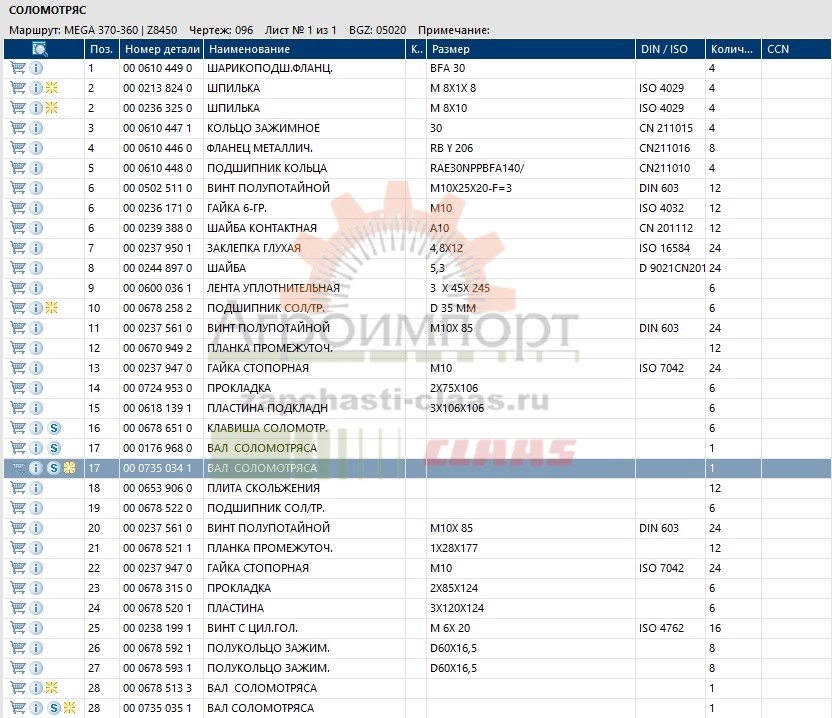Add ПЛАНКА ПРОМЕЖУТОЧ. 00 0670 949 2 to cart

pos(18,348)
